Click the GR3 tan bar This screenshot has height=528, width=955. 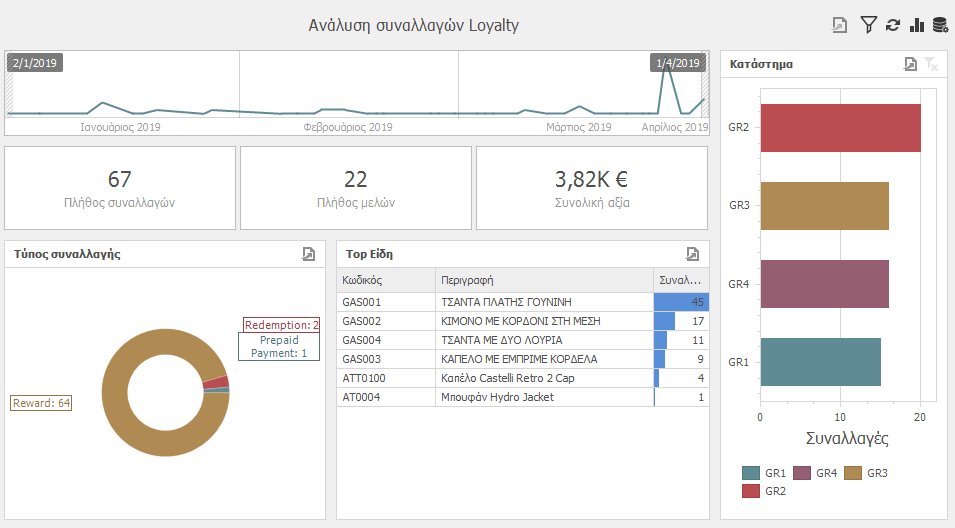825,206
